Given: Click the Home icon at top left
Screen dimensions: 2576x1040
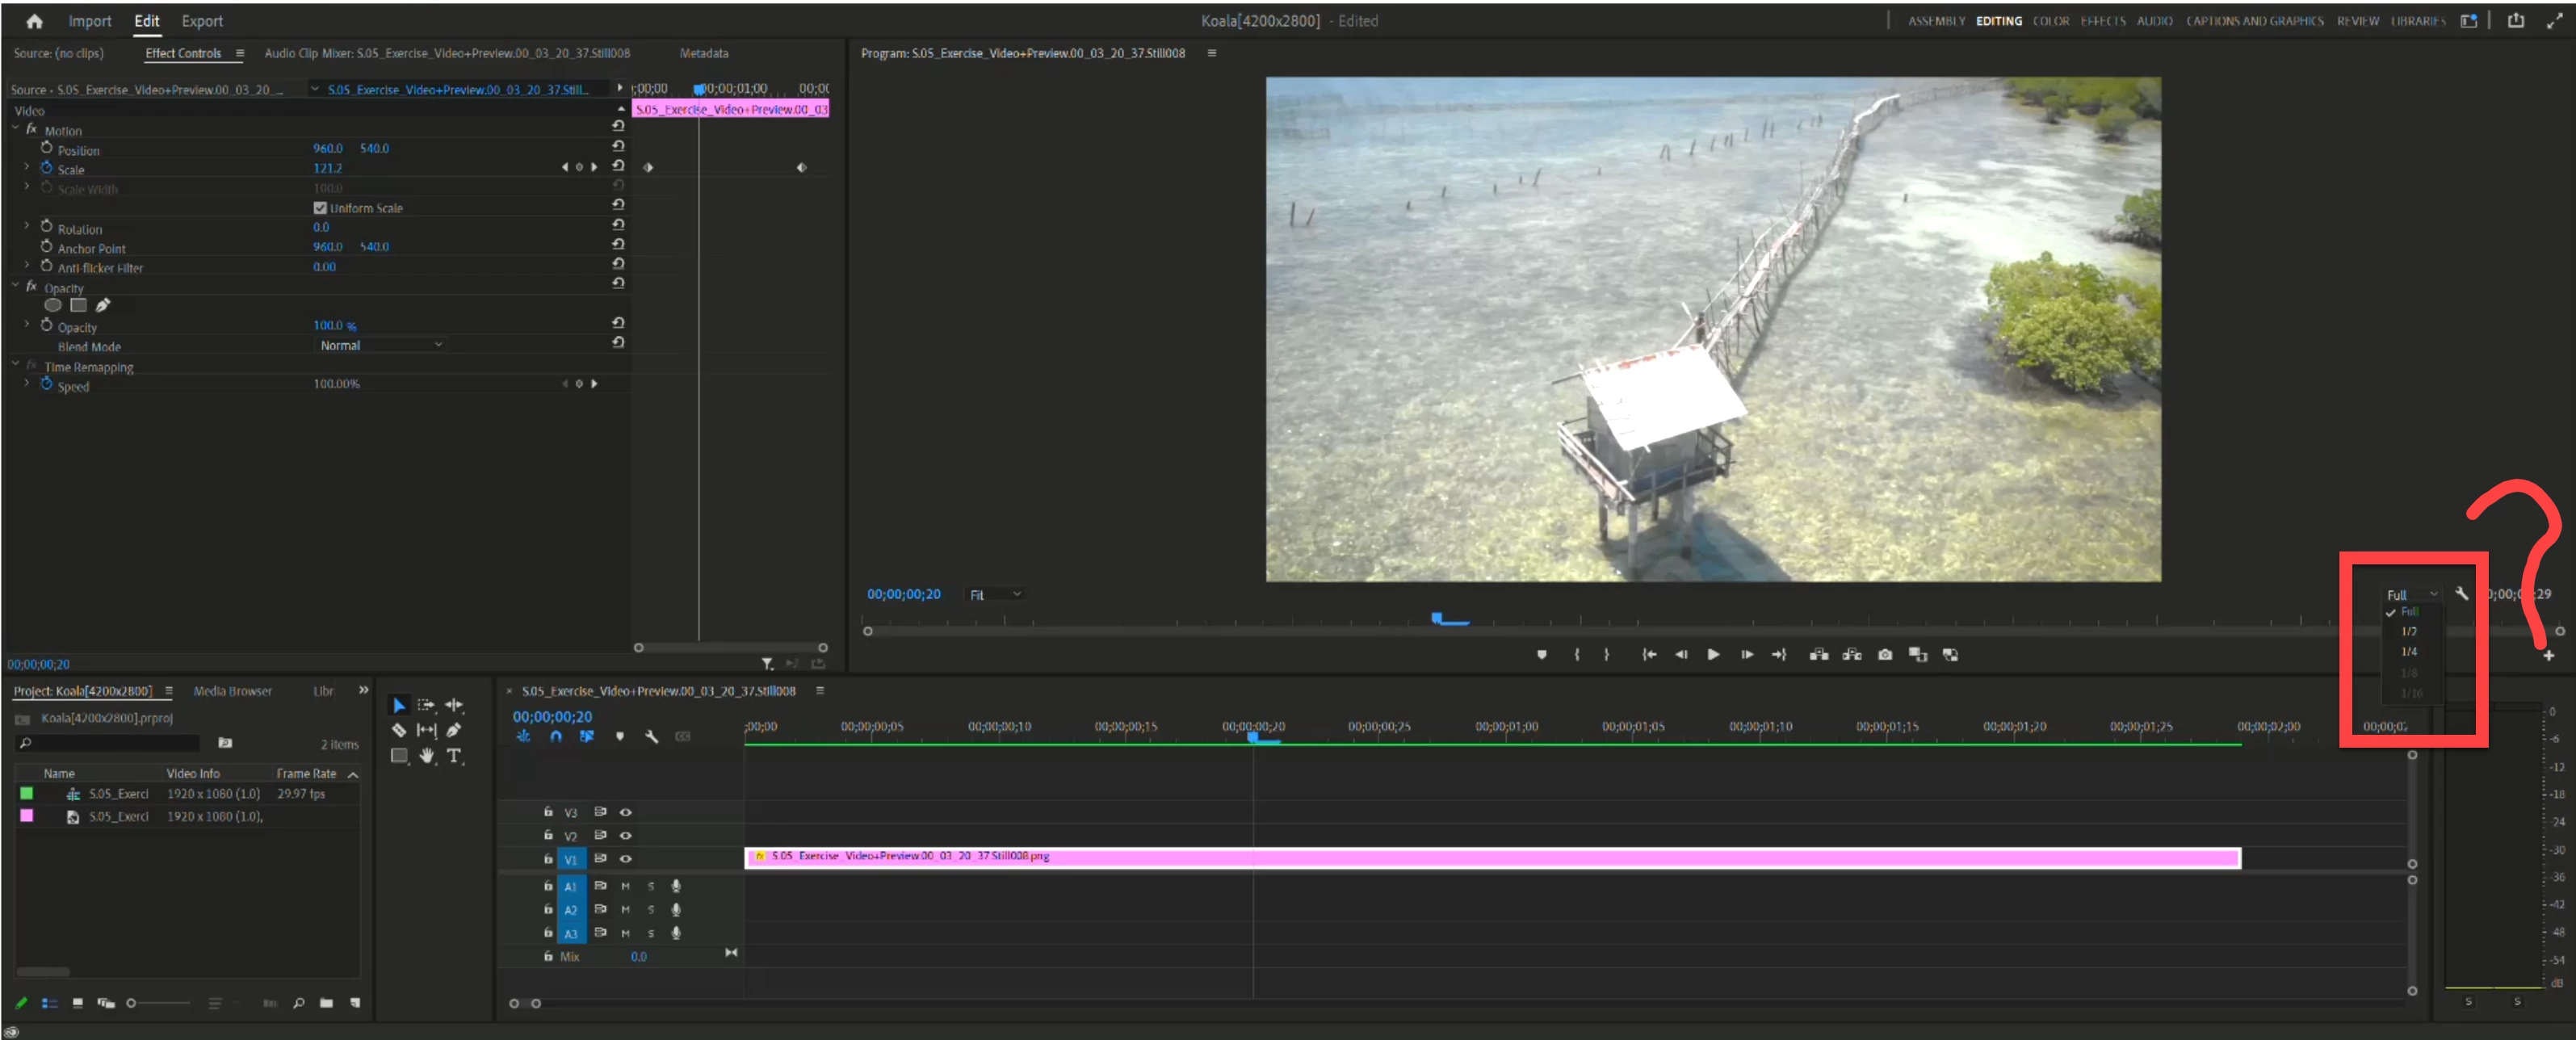Looking at the screenshot, I should [x=34, y=21].
